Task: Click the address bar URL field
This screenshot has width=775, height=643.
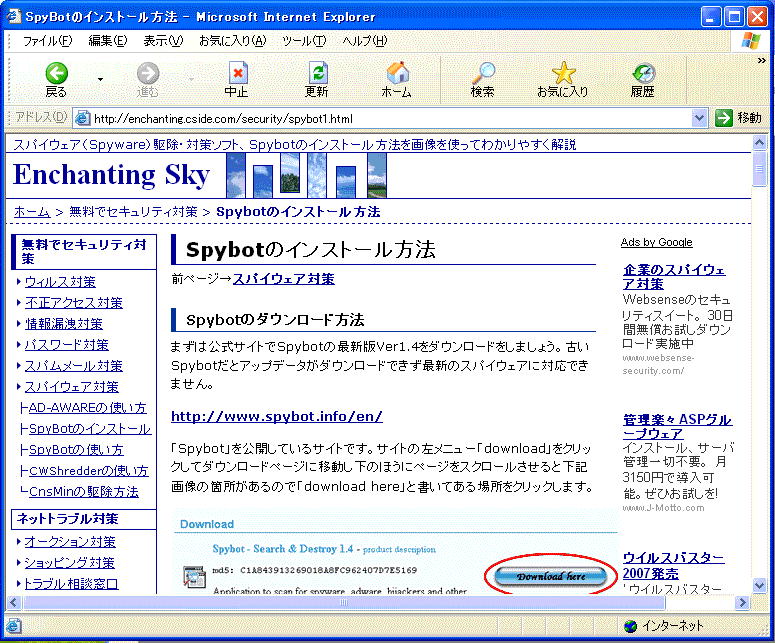Action: [x=392, y=119]
